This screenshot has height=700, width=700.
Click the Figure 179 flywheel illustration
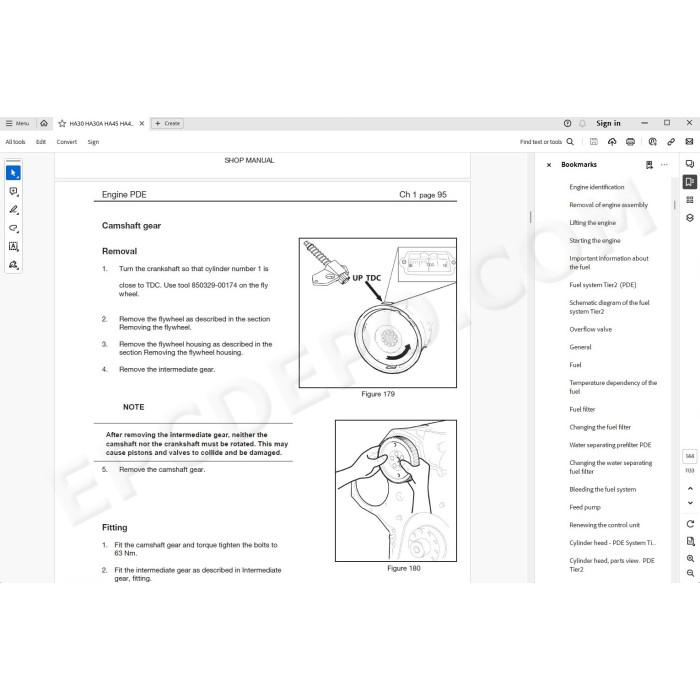tap(378, 312)
